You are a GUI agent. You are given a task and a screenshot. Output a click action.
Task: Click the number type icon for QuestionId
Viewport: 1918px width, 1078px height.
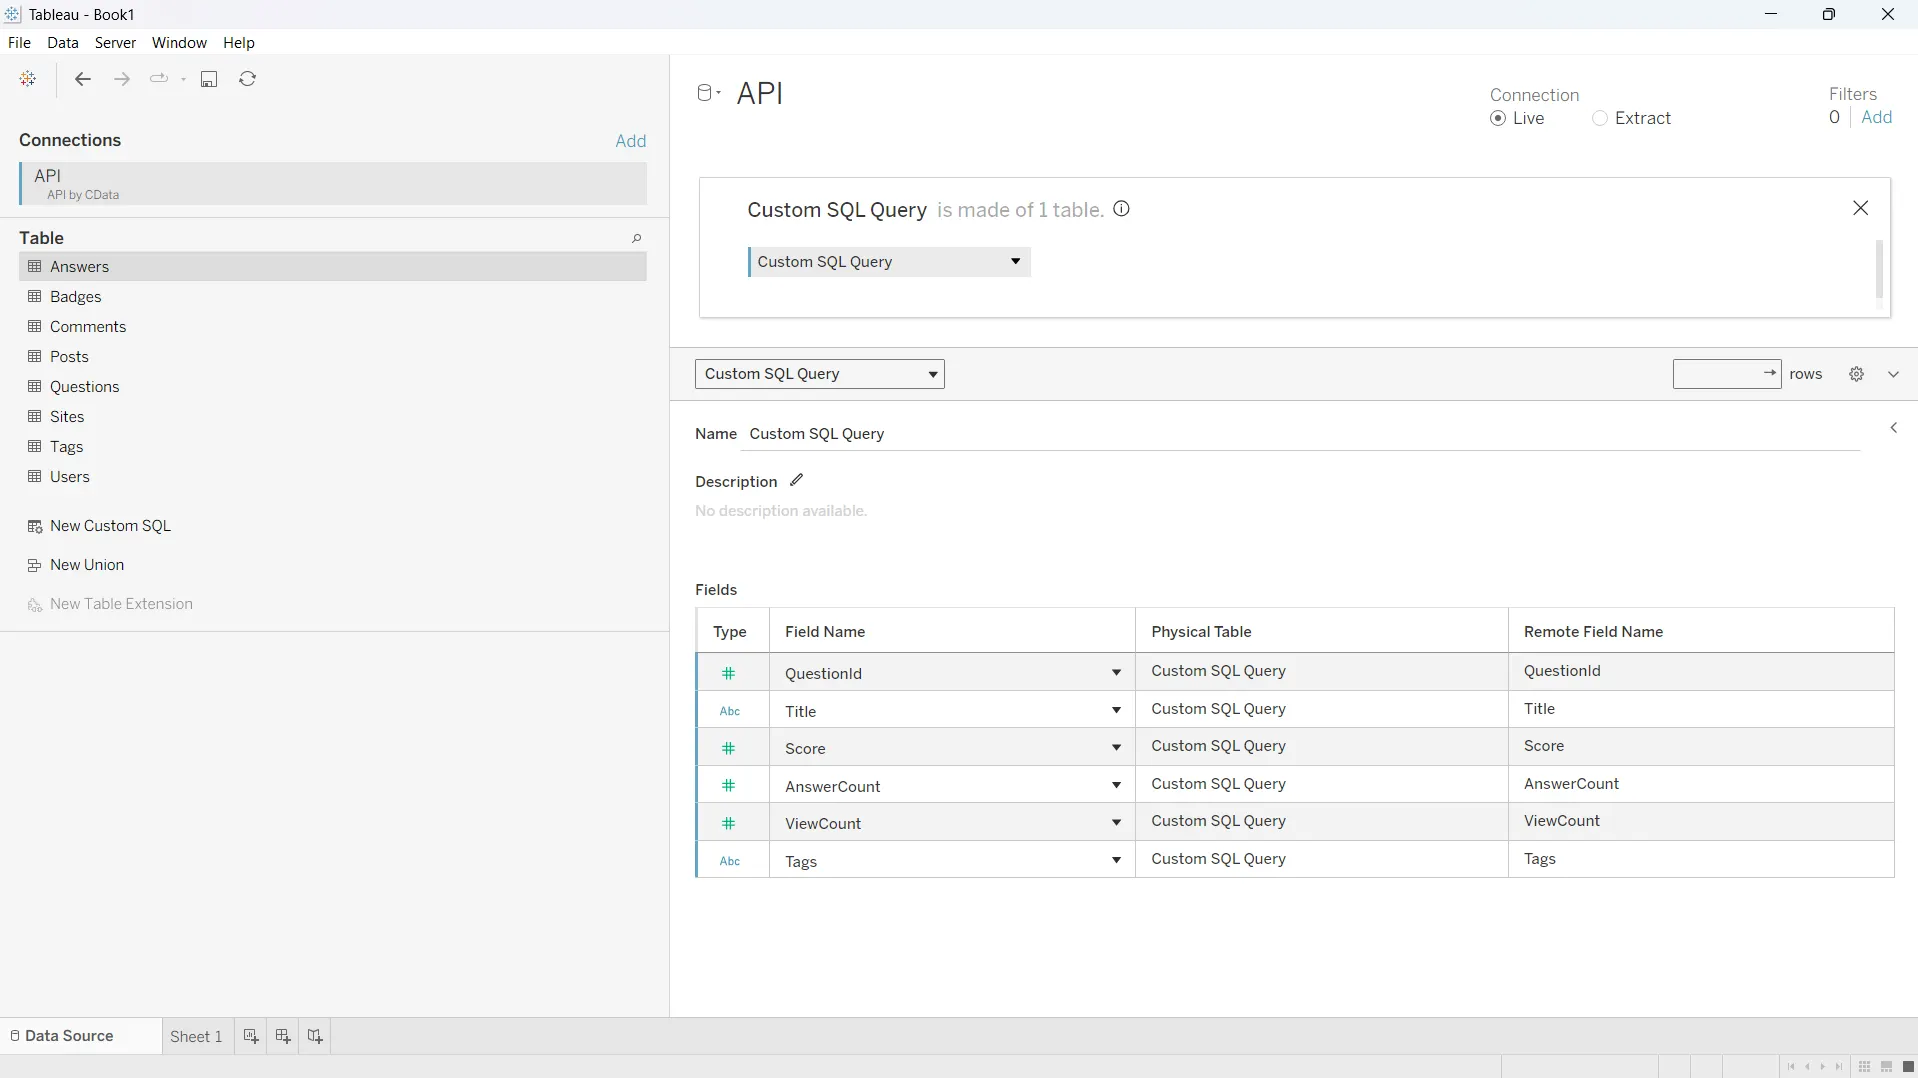[729, 673]
